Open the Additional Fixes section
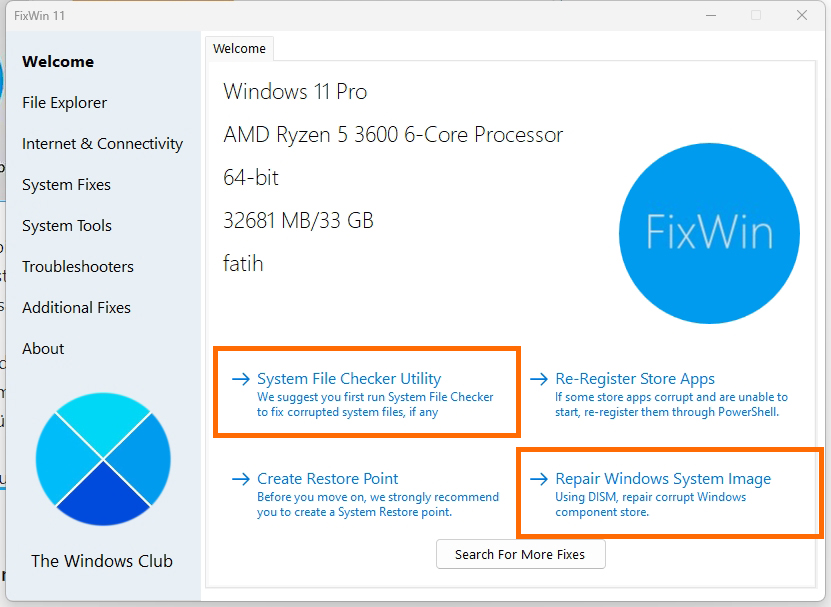Viewport: 831px width, 607px height. (76, 308)
